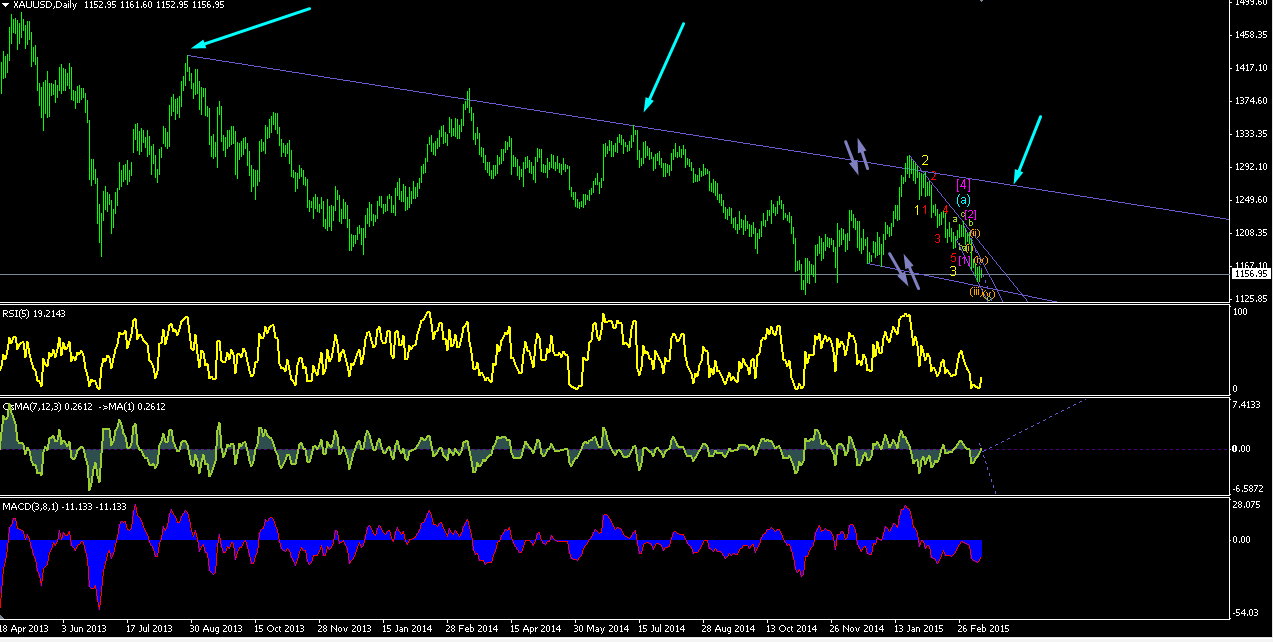The image size is (1273, 642).
Task: Select the magenta [1] wave label
Action: point(963,260)
